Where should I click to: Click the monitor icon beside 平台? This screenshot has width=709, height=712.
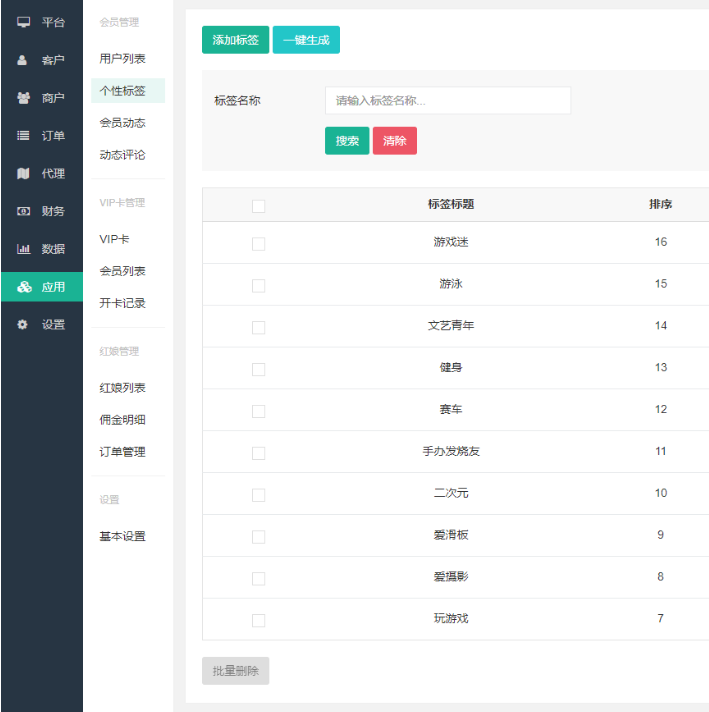click(x=23, y=22)
